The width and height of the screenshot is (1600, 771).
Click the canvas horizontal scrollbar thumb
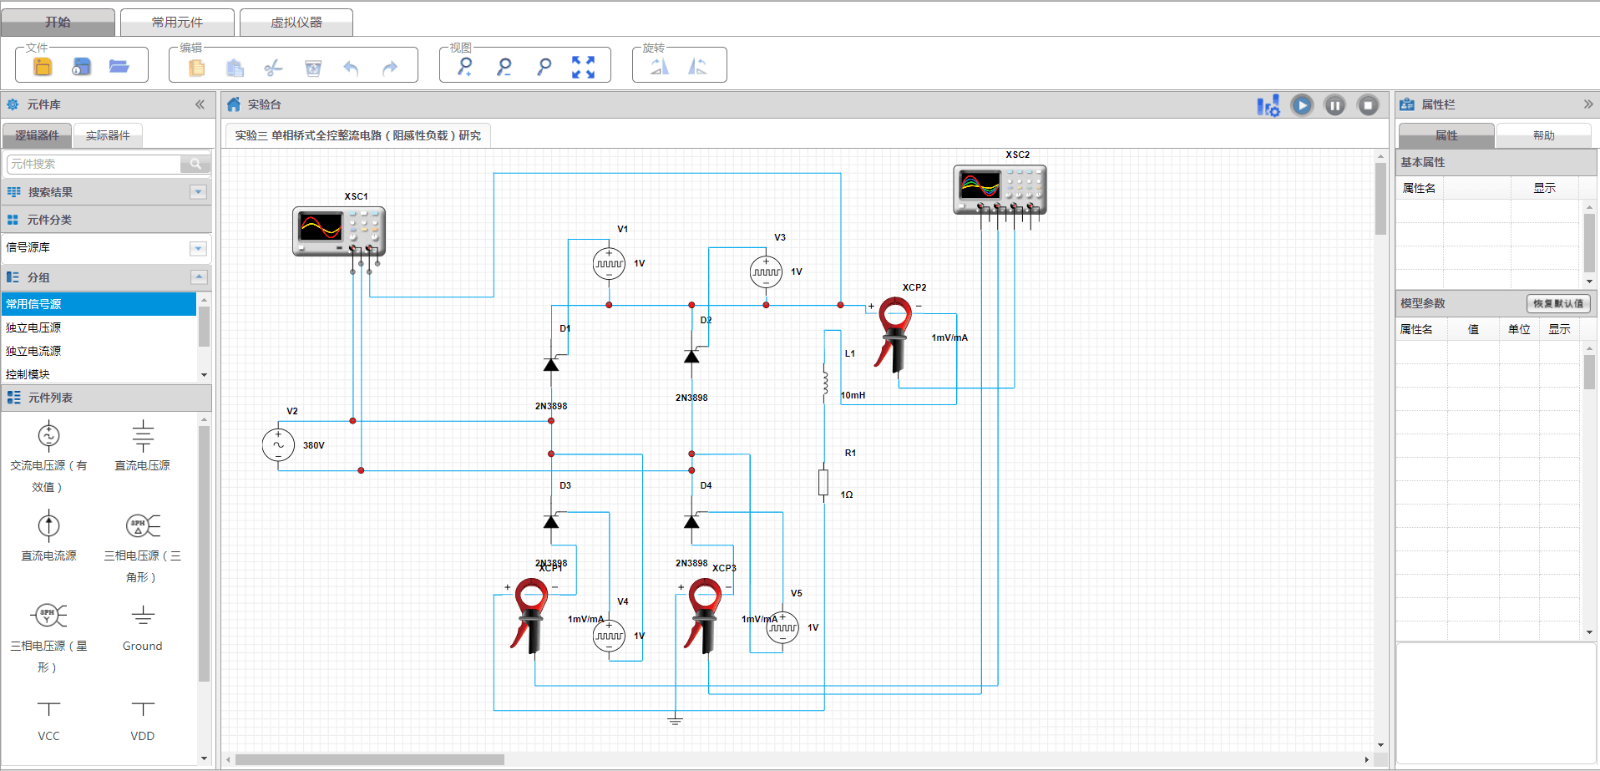coord(370,760)
